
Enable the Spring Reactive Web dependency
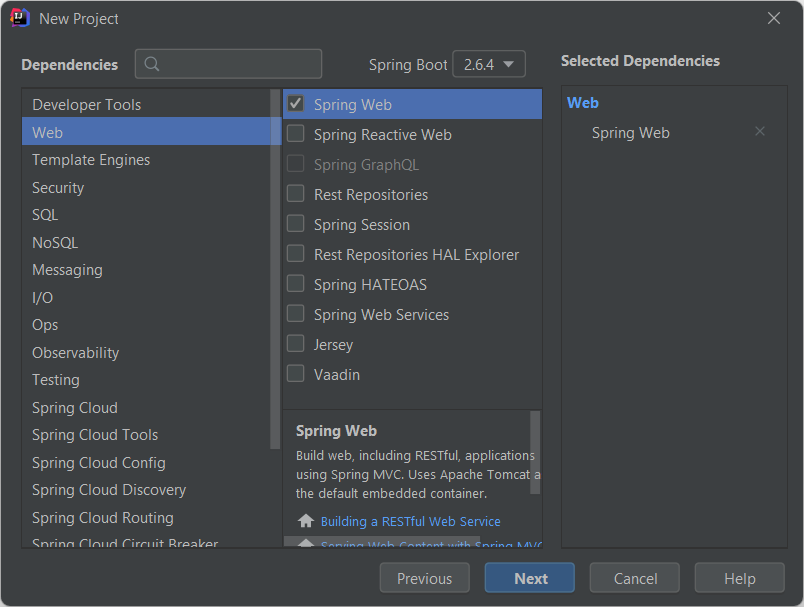coord(295,134)
